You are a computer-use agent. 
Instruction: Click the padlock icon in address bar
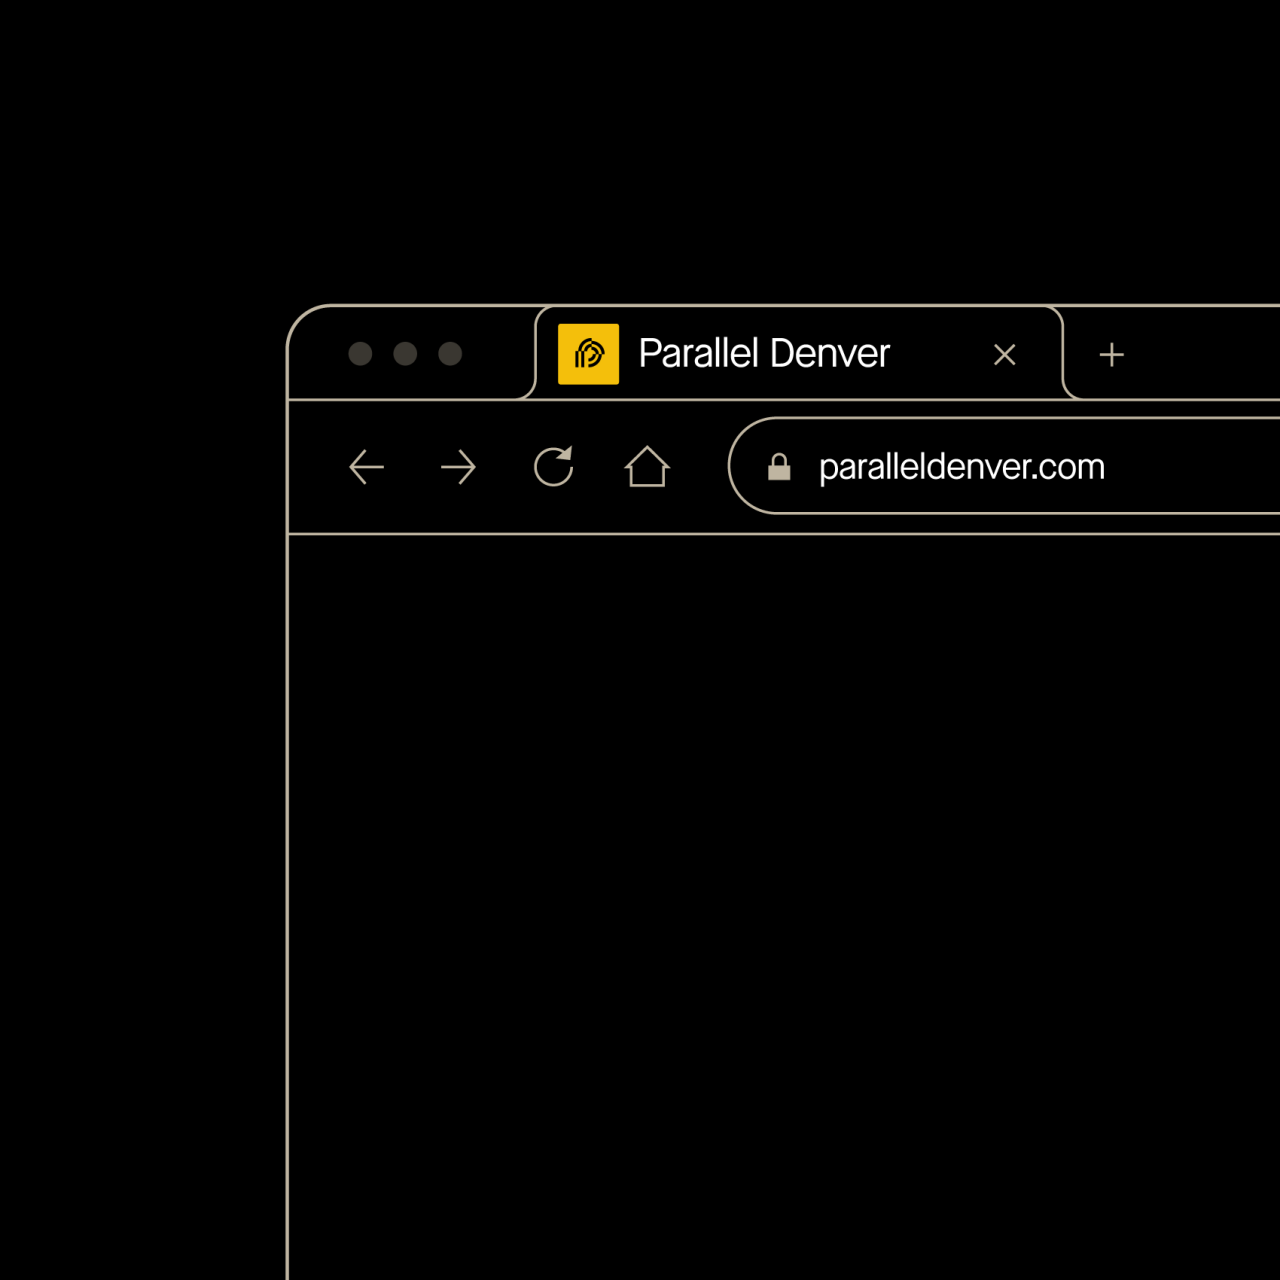pos(779,467)
